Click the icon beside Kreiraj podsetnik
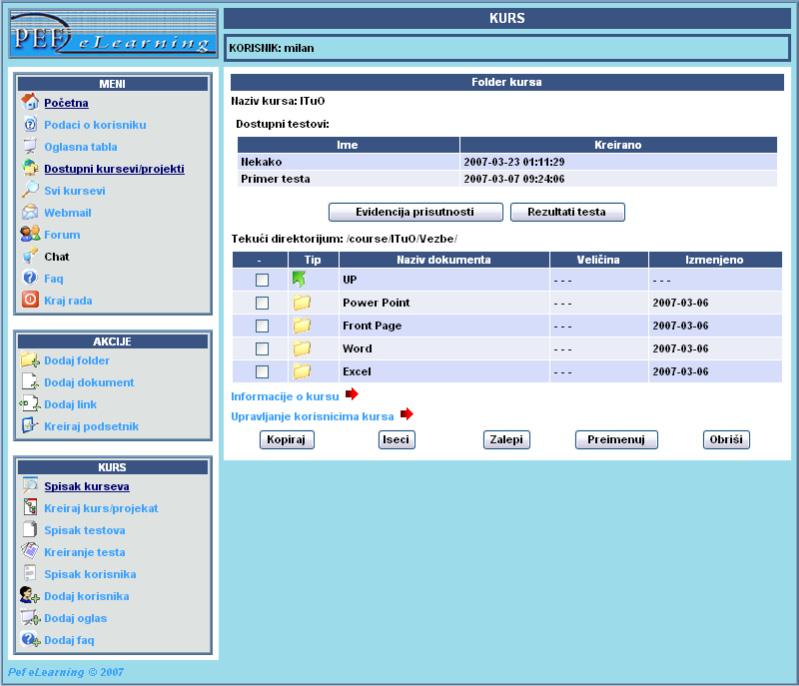This screenshot has width=799, height=686. coord(30,425)
